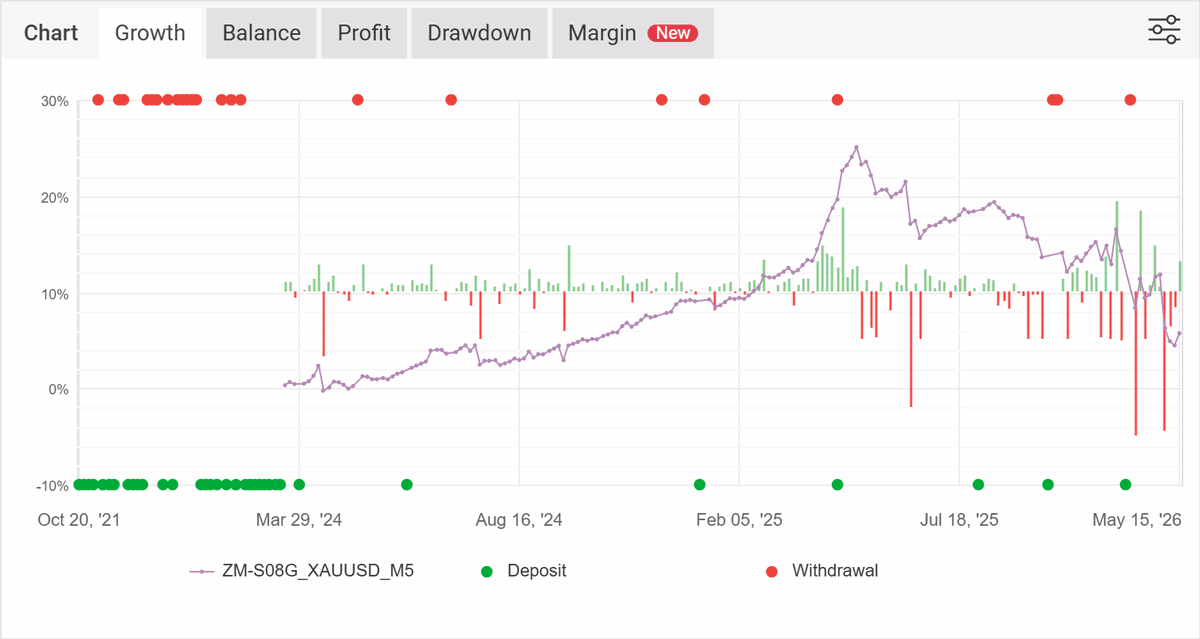Click the 20% y-axis label
The width and height of the screenshot is (1200, 639).
55,197
